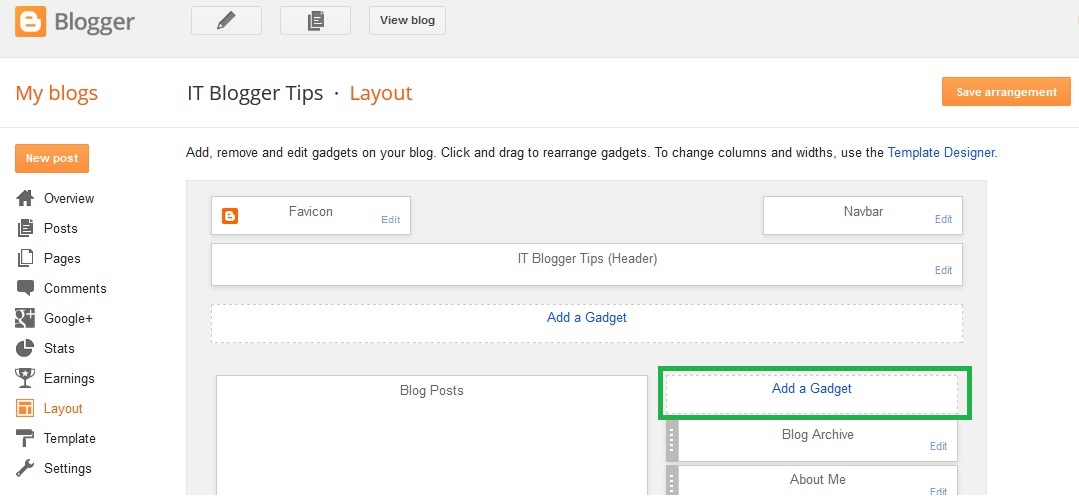1079x500 pixels.
Task: Edit the Favicon gadget
Action: point(390,220)
